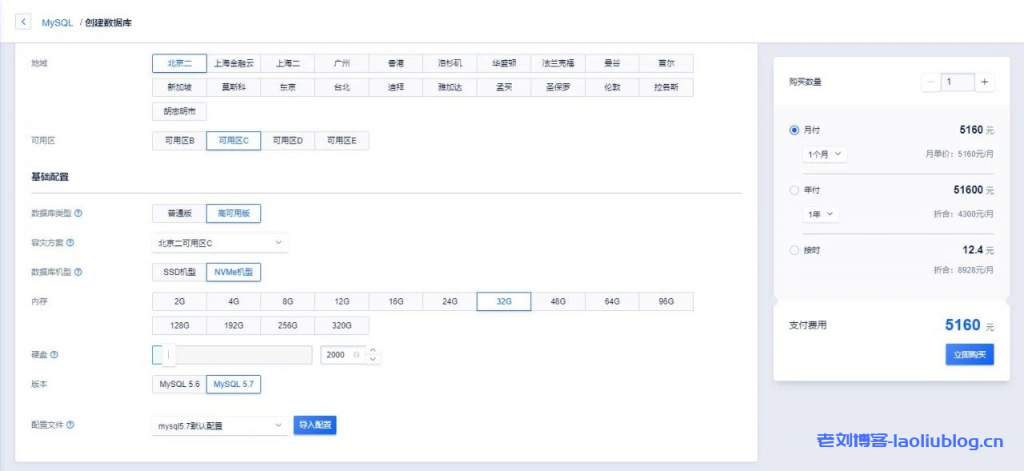Viewport: 1024px width, 471px height.
Task: Click the disk size 2000 input field
Action: [340, 355]
